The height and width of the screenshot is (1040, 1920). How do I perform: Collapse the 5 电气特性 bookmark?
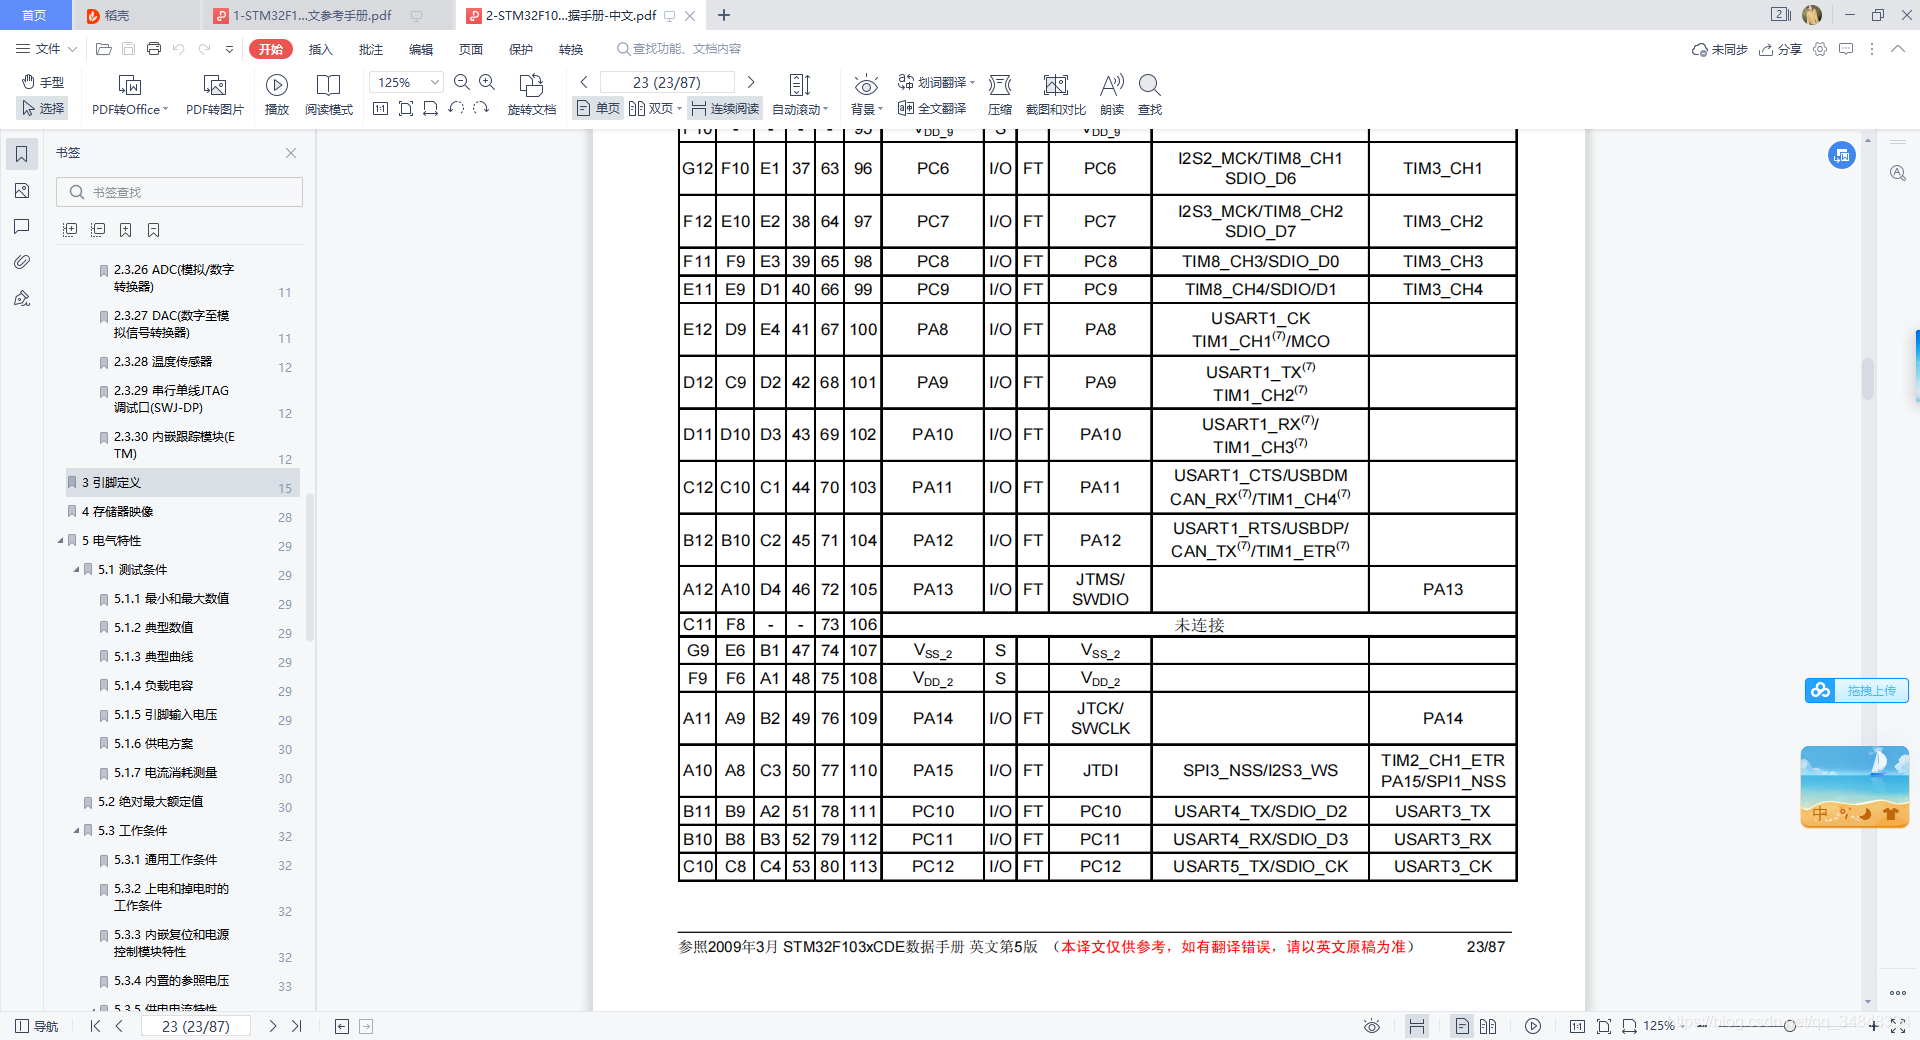click(x=60, y=541)
